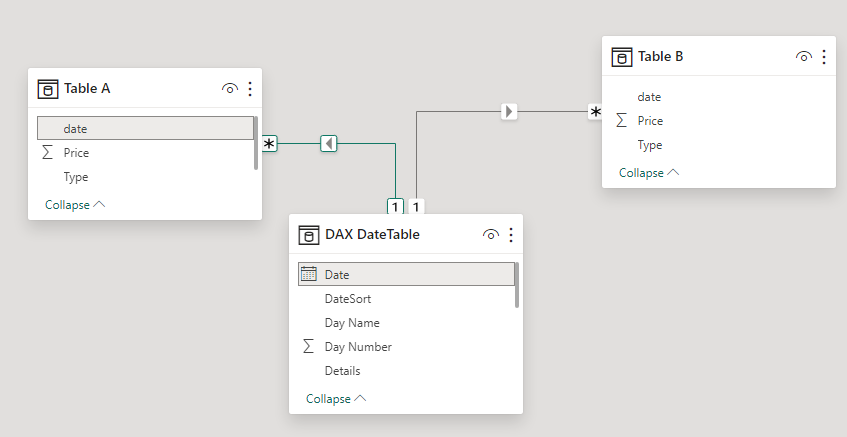847x437 pixels.
Task: Select the Day Name field
Action: (406, 322)
